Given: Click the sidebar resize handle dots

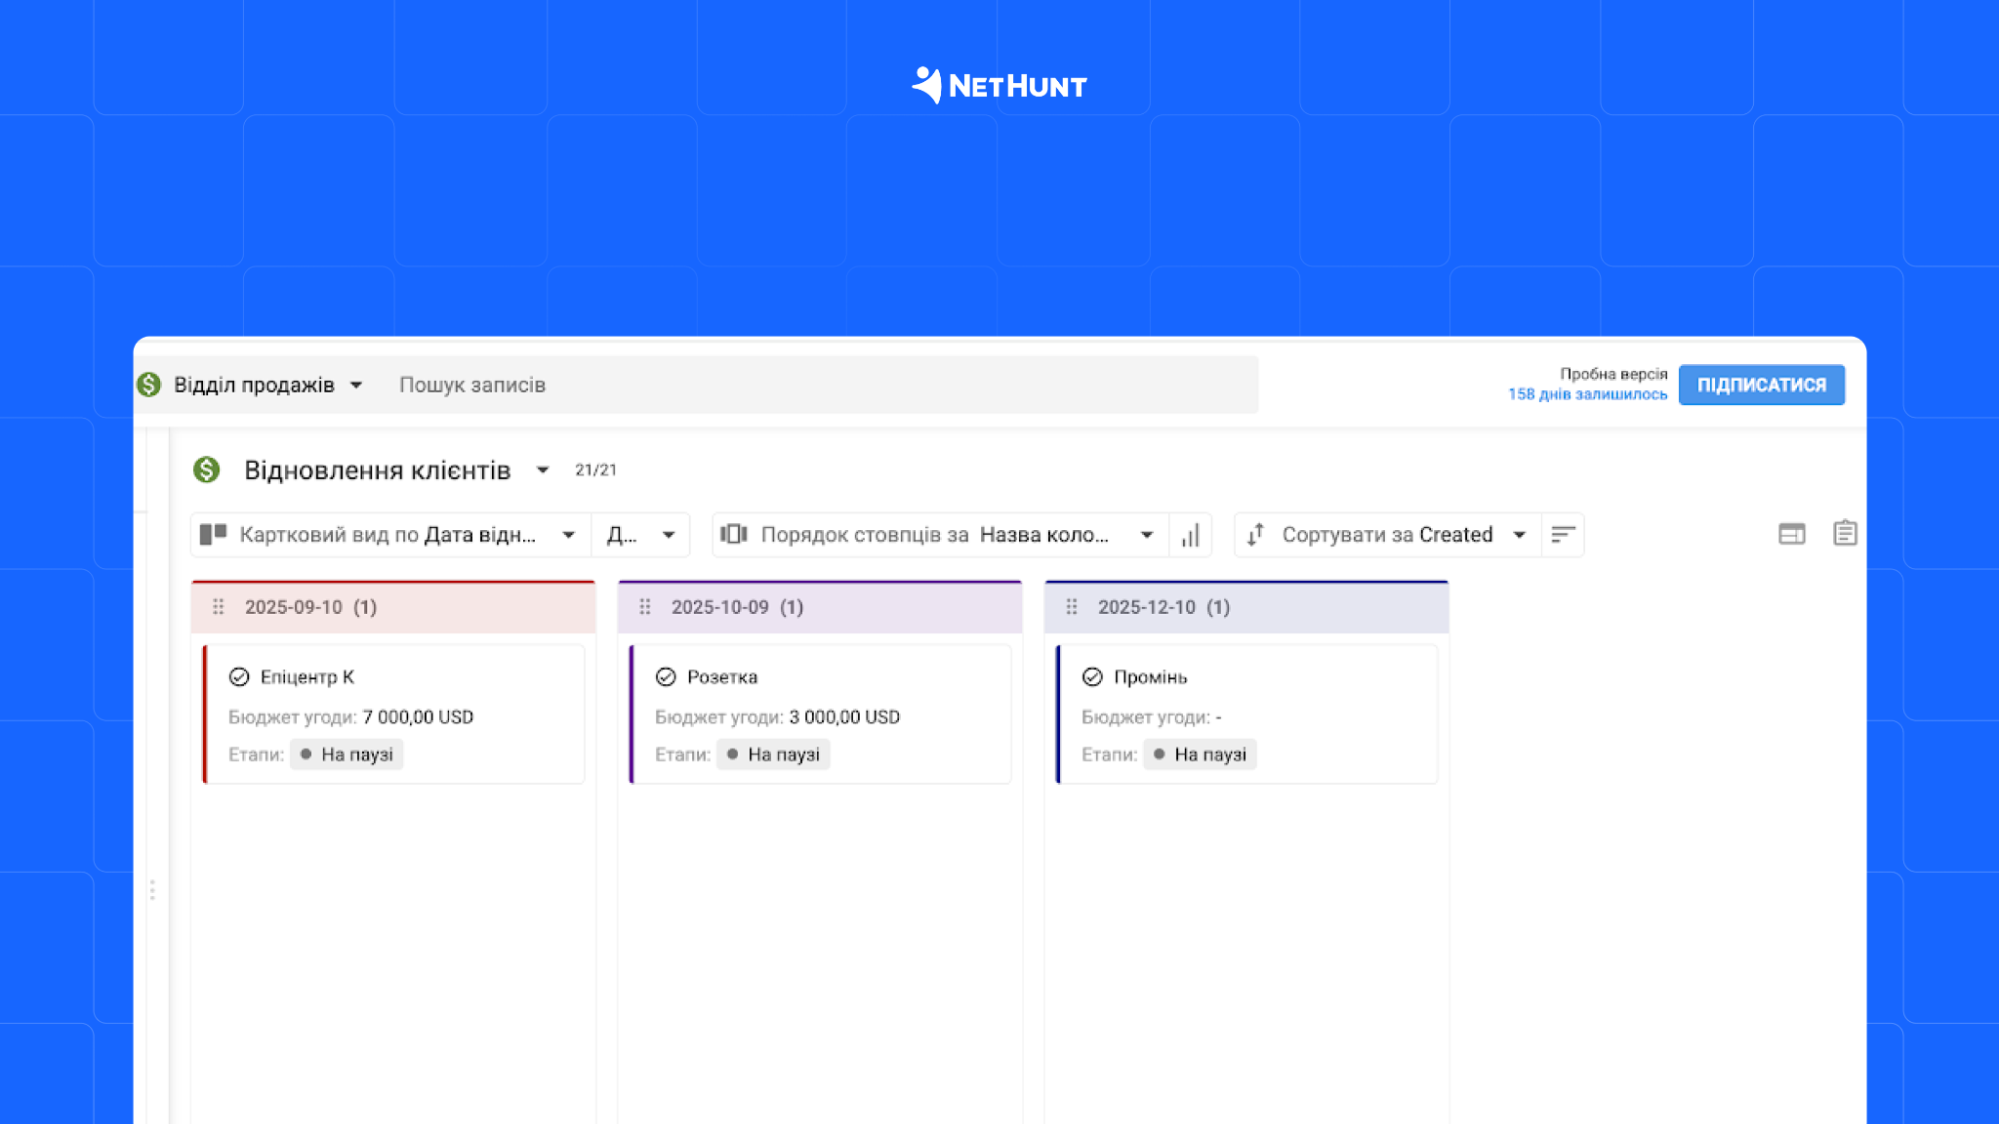Looking at the screenshot, I should (x=152, y=890).
